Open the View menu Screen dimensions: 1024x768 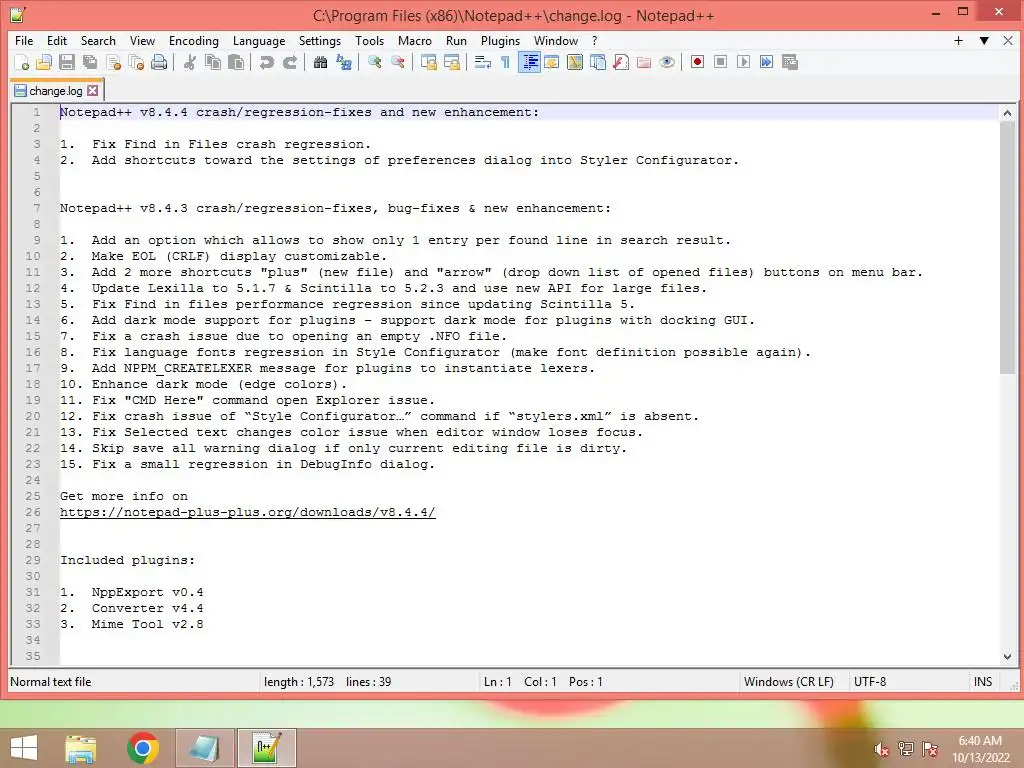click(142, 40)
